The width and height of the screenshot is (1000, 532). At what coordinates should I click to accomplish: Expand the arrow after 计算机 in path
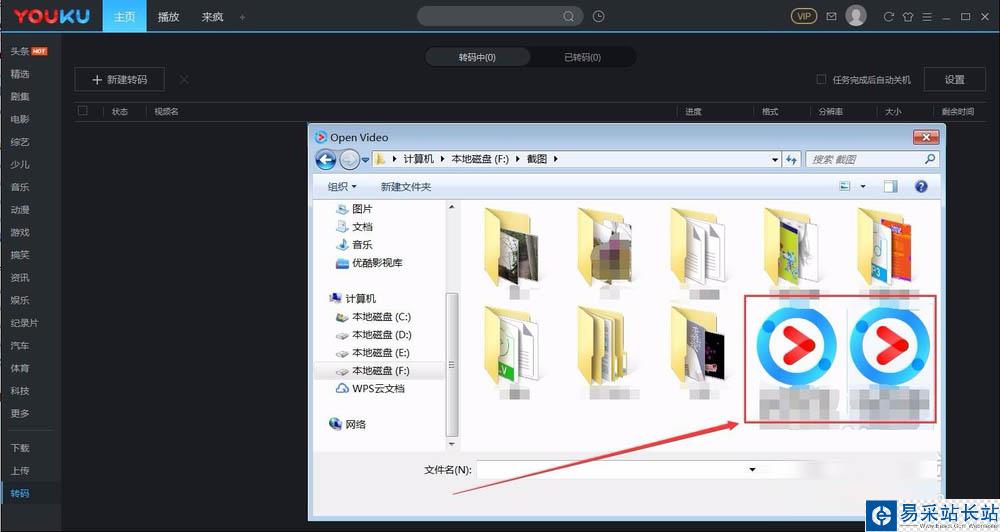[442, 159]
